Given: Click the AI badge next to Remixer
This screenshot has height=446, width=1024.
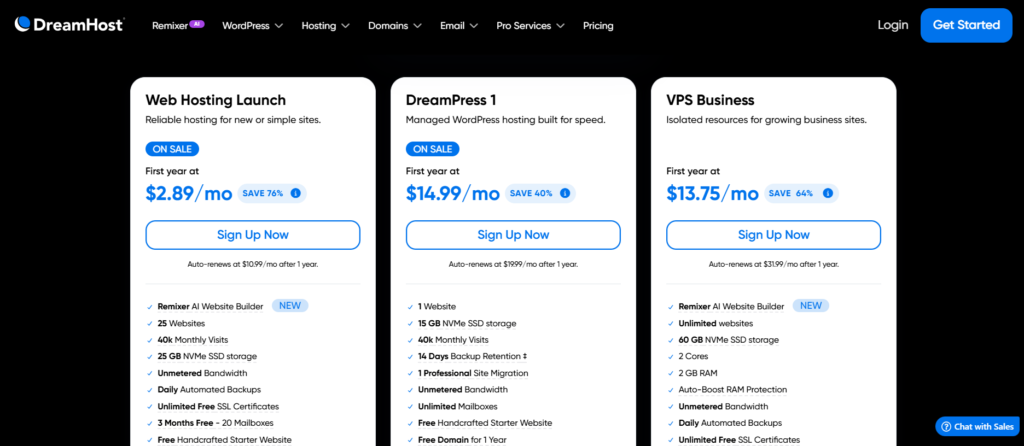Looking at the screenshot, I should point(197,24).
